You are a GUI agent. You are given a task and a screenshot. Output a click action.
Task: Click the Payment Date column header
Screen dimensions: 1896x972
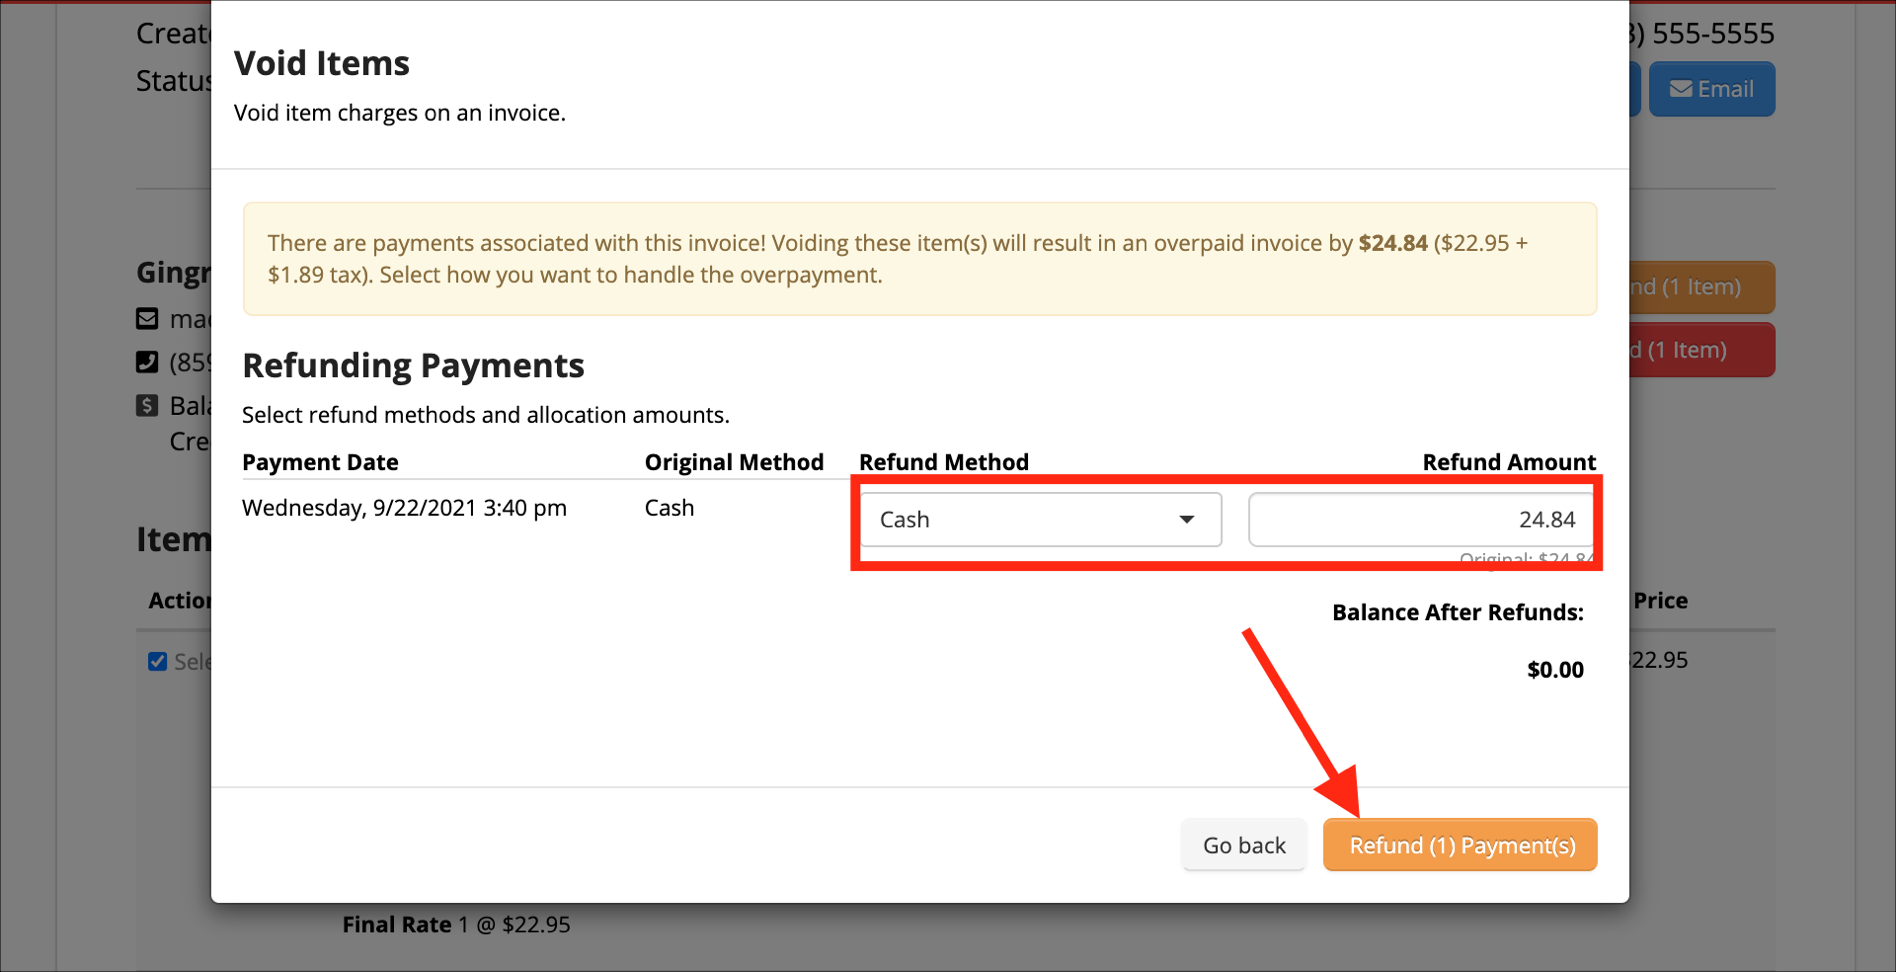[x=320, y=462]
